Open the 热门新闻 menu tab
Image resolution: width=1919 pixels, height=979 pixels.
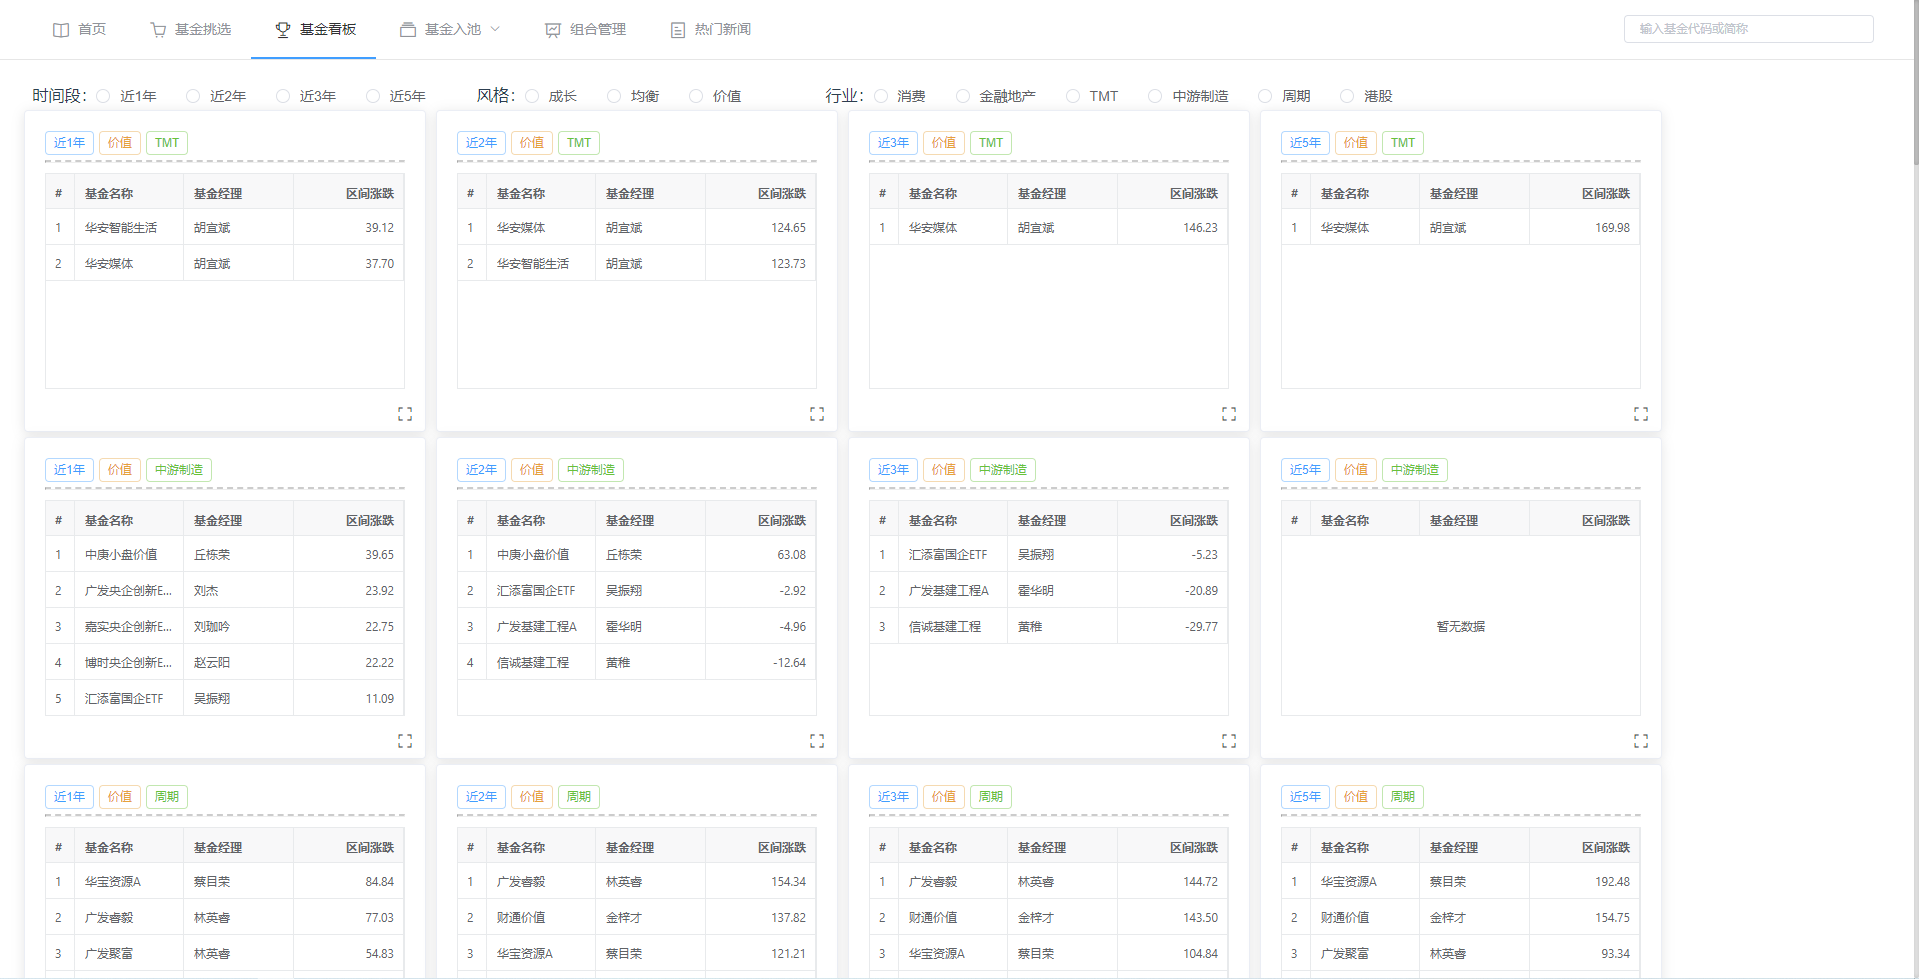pyautogui.click(x=710, y=30)
